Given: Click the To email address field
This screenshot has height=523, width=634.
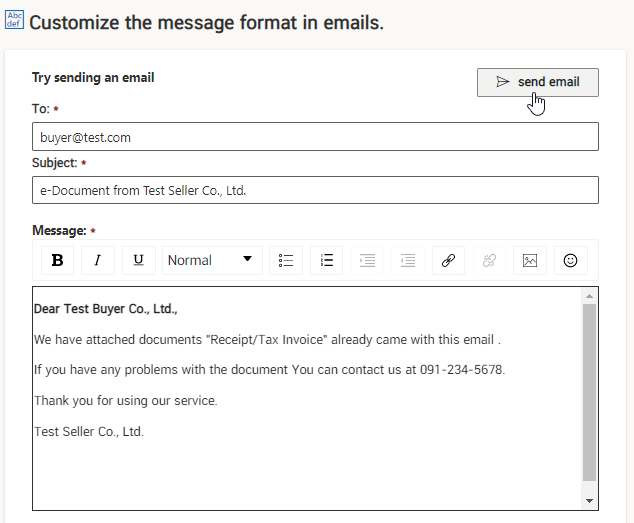Looking at the screenshot, I should [315, 137].
